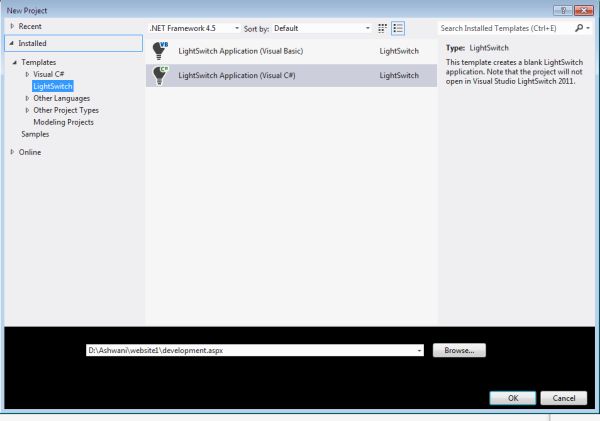Expand the Other Project Types arrow
This screenshot has width=600, height=421.
click(27, 110)
